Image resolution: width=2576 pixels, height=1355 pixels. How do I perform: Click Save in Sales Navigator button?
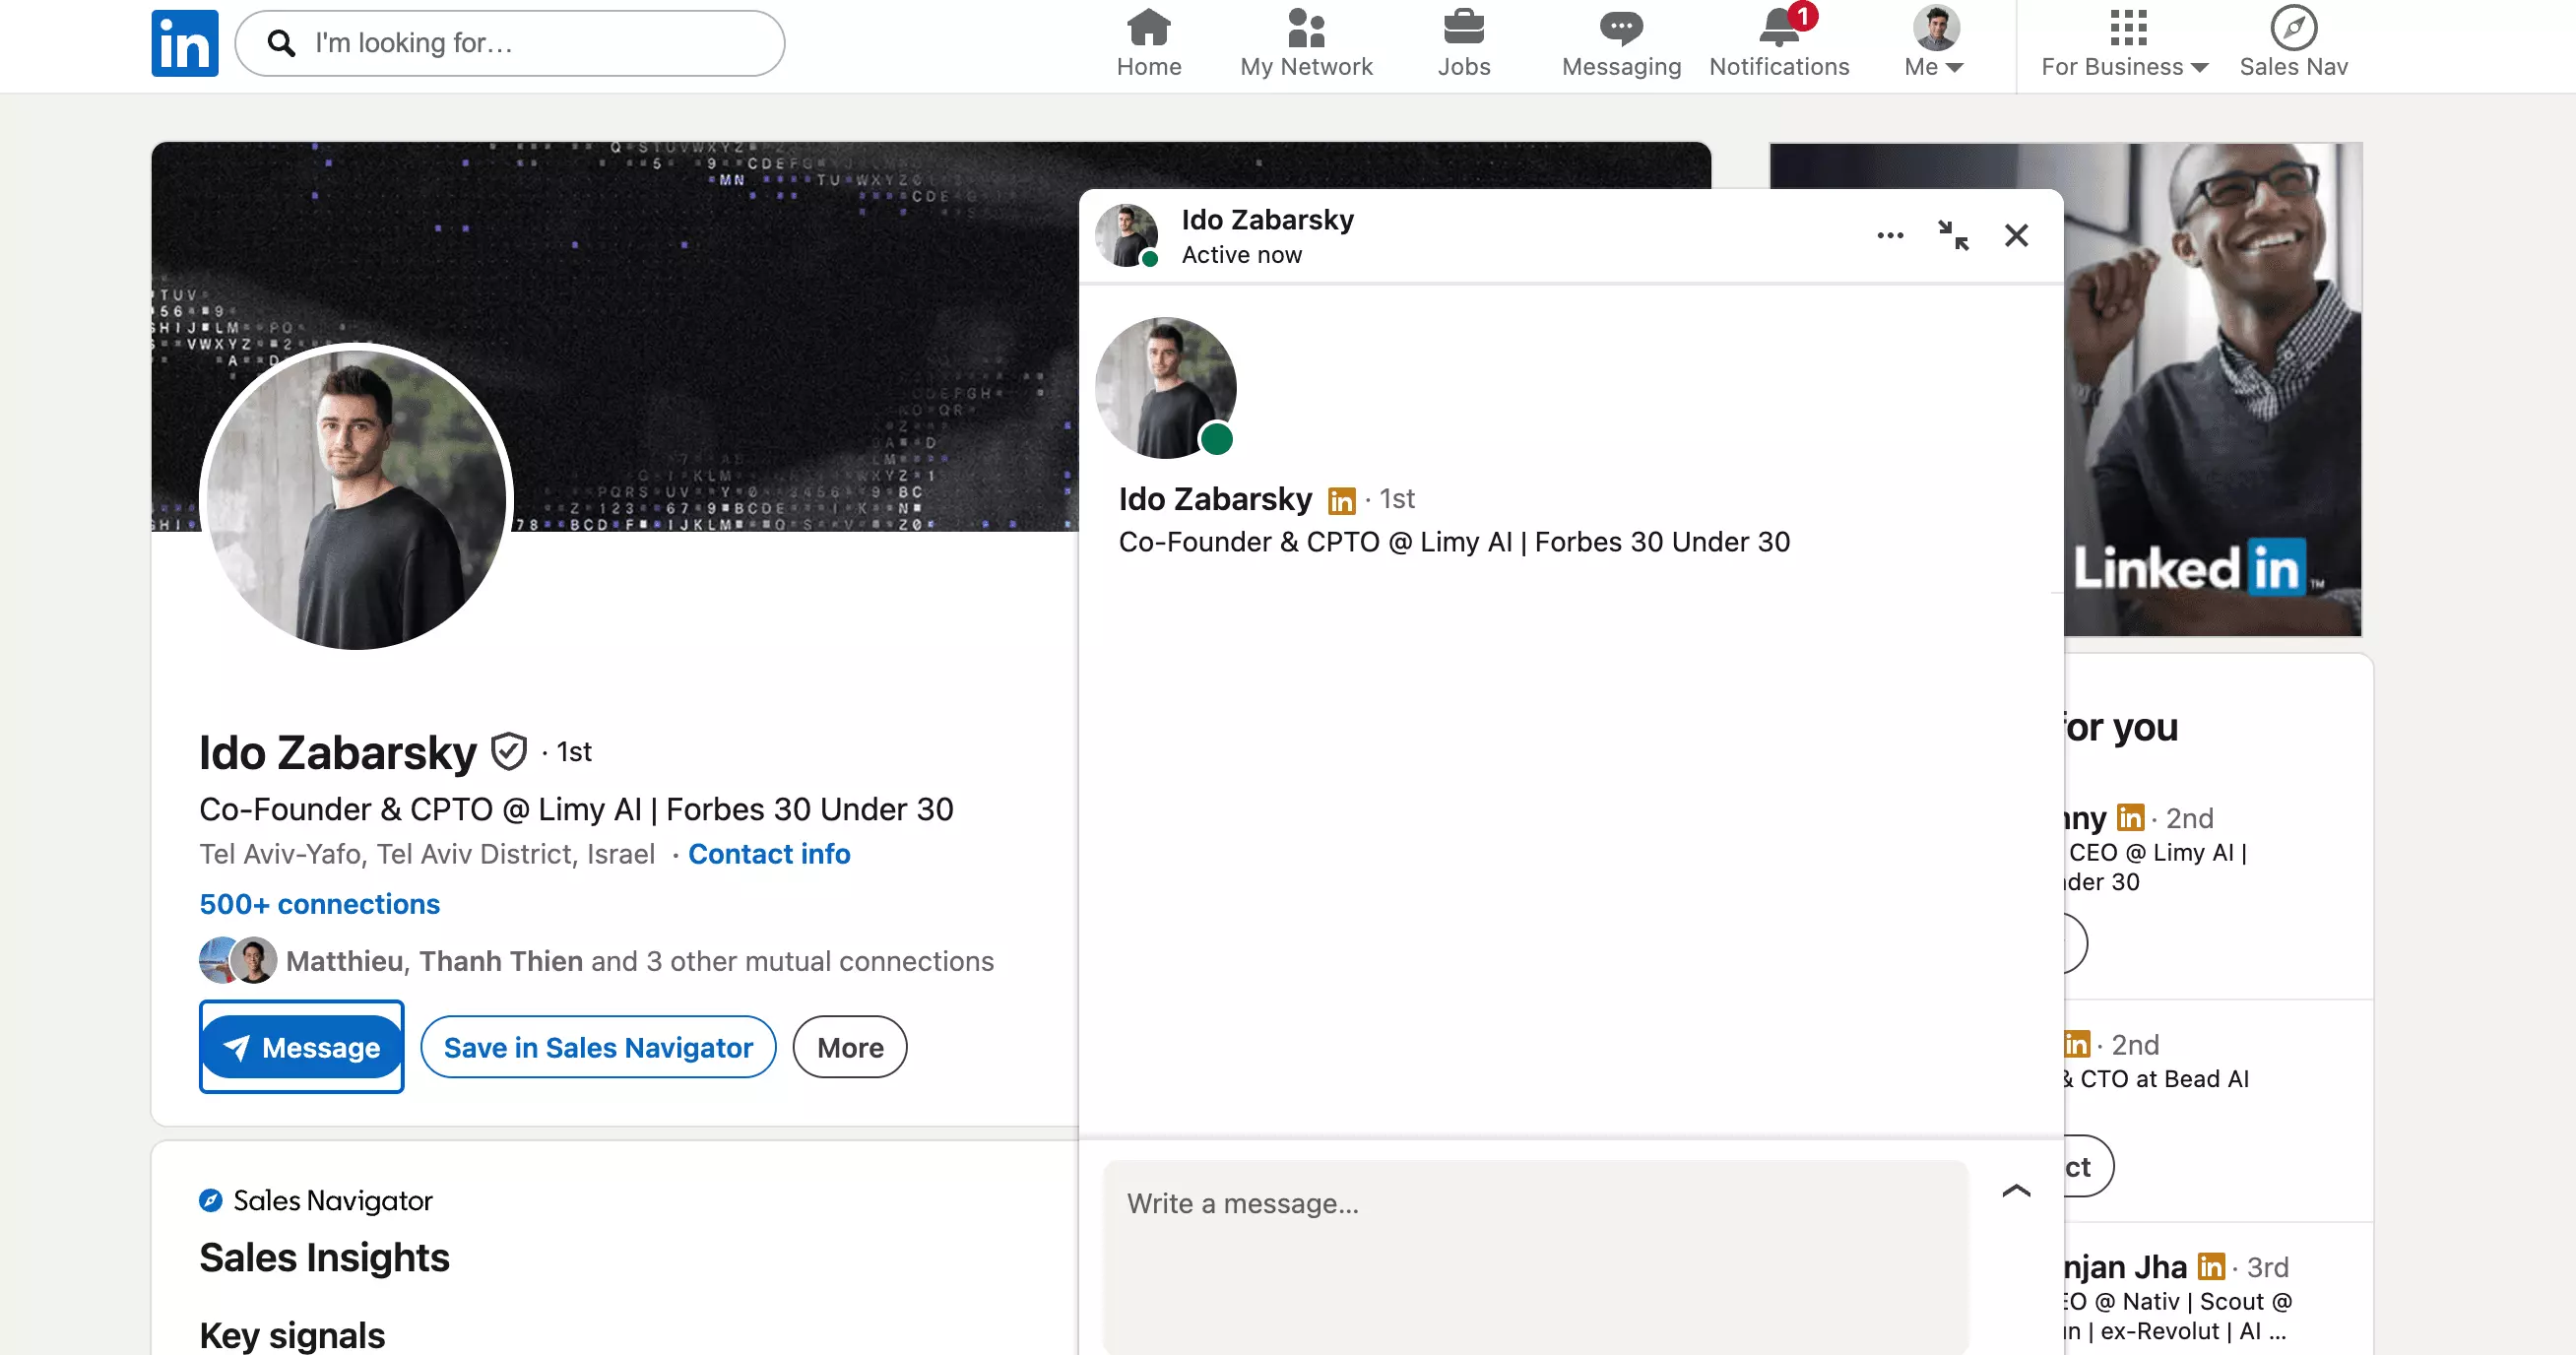click(598, 1047)
